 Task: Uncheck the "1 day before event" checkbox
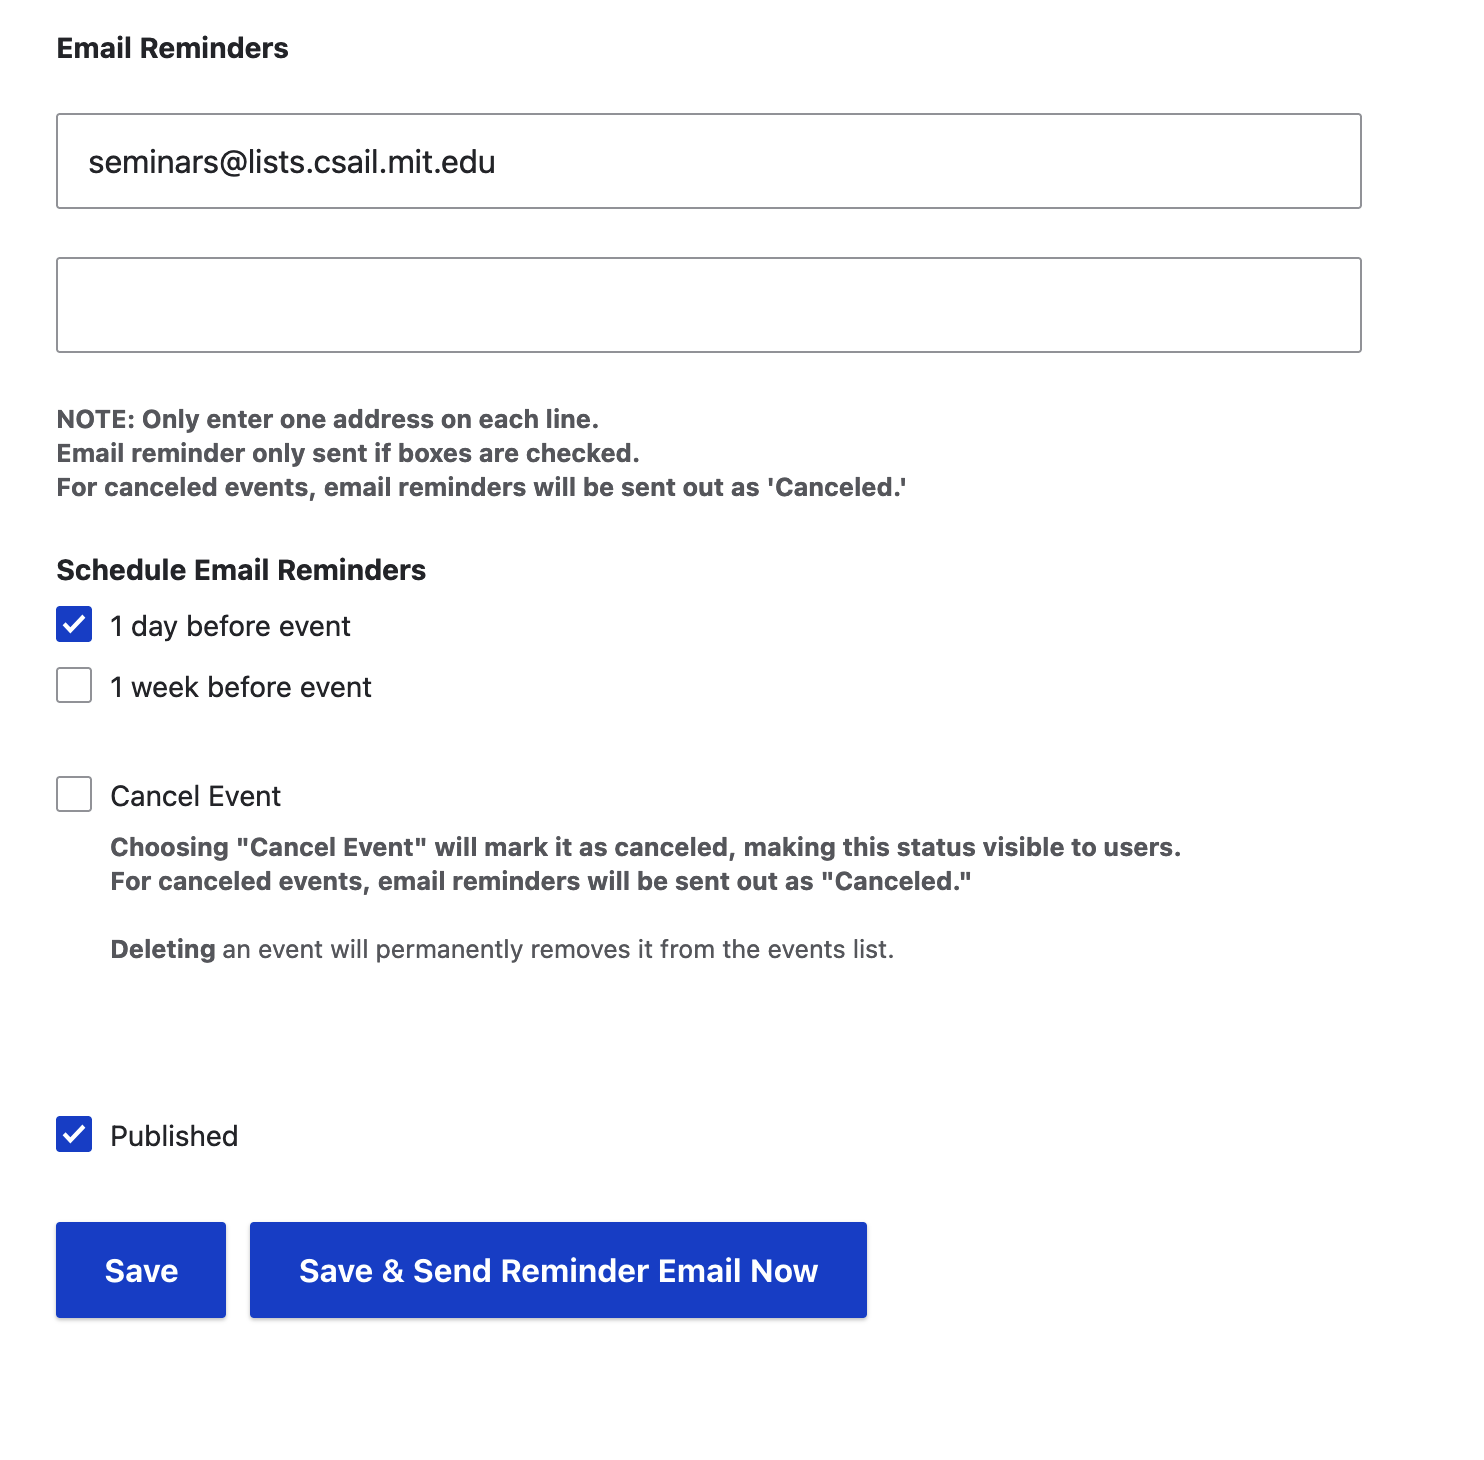click(74, 625)
